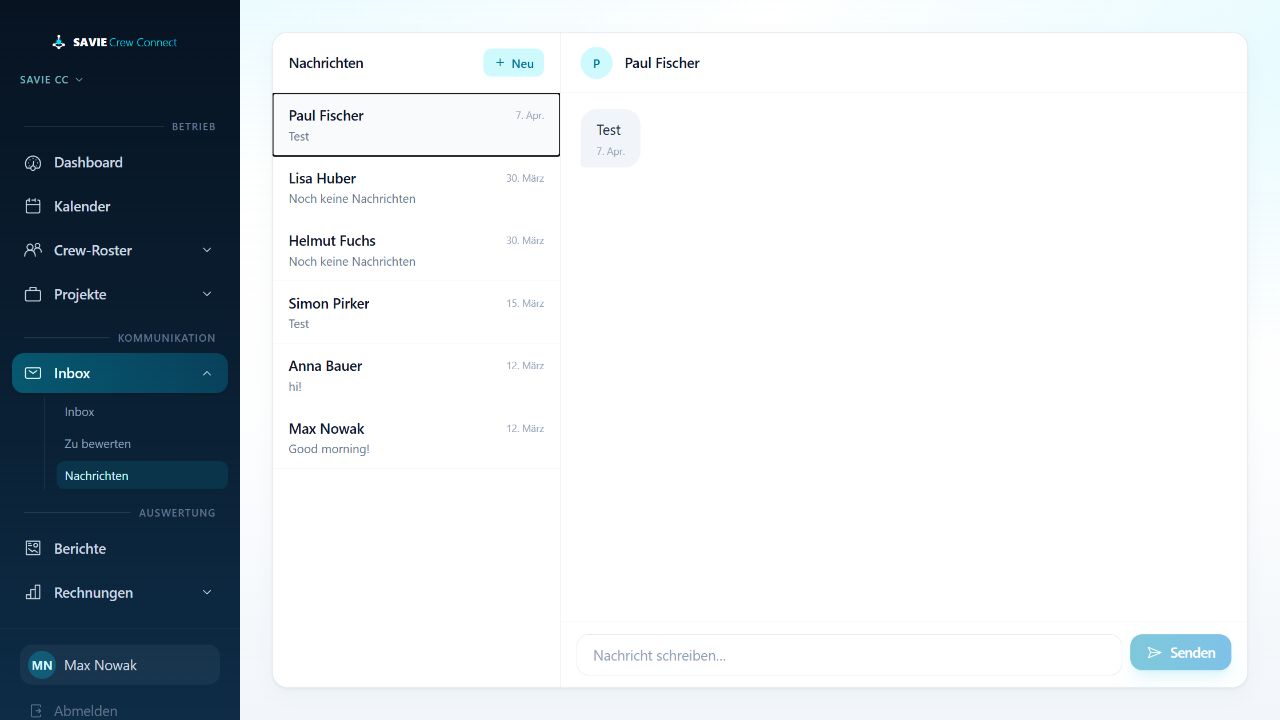
Task: Click the Dashboard gauge icon
Action: coord(33,162)
